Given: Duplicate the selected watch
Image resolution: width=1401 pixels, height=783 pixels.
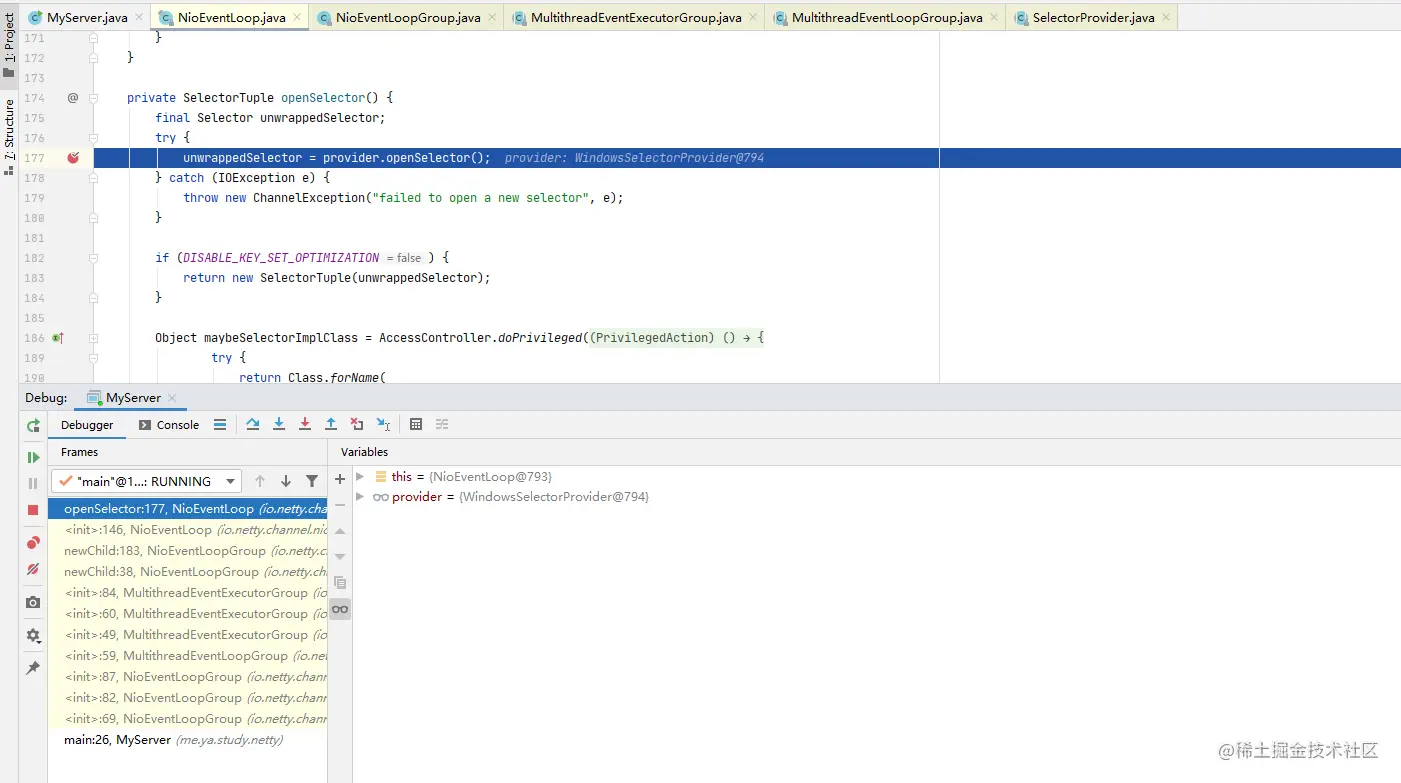Looking at the screenshot, I should (x=340, y=583).
